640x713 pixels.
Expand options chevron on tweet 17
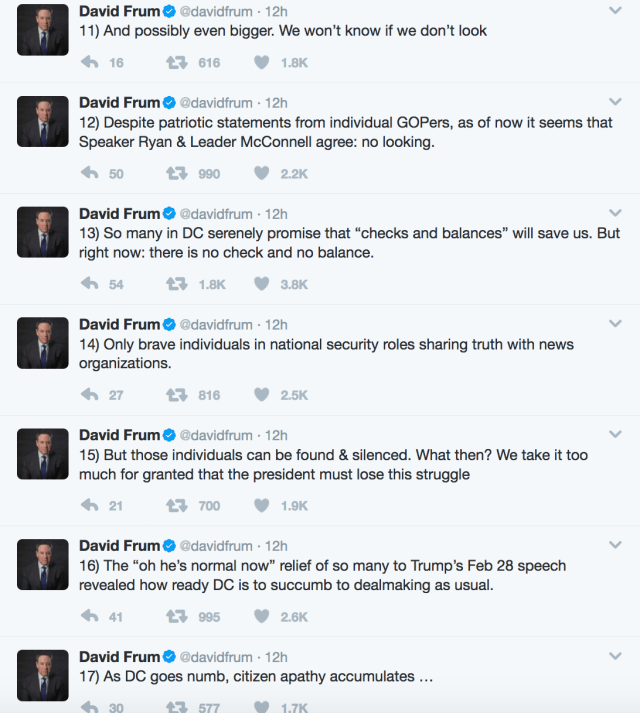614,657
